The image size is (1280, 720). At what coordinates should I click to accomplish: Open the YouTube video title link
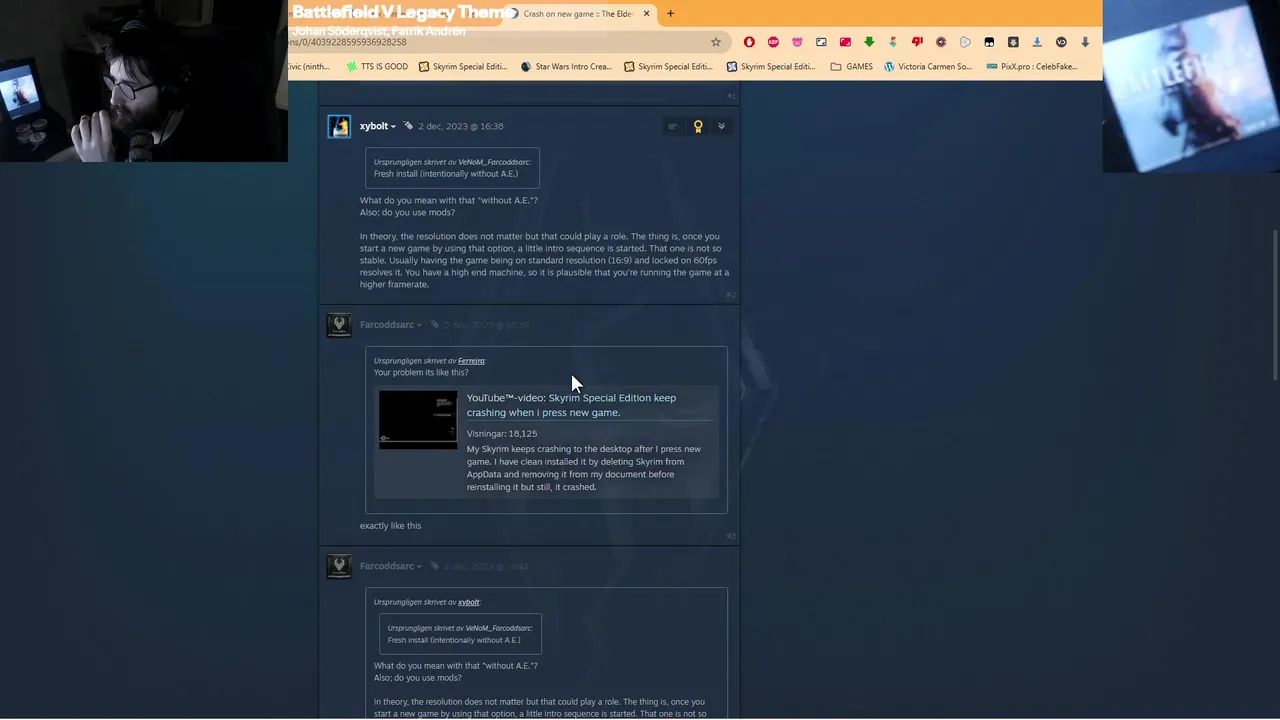click(571, 405)
